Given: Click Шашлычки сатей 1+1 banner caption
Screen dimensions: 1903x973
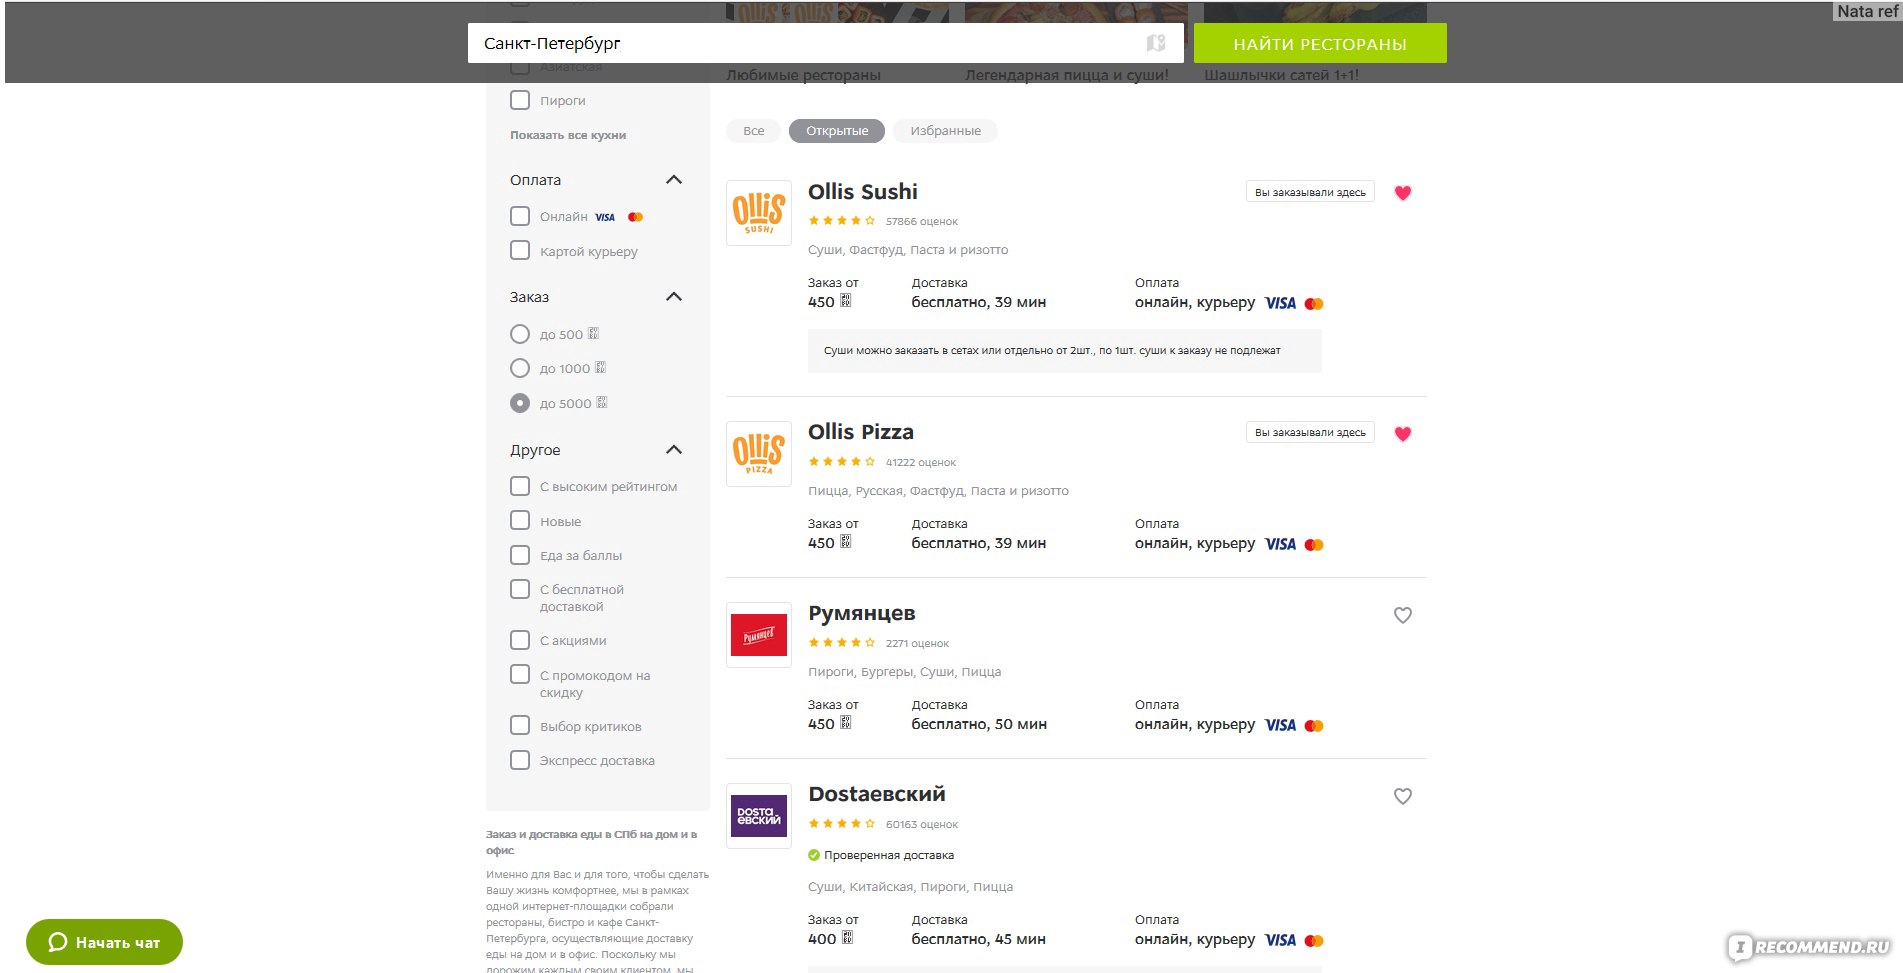Looking at the screenshot, I should [1281, 75].
